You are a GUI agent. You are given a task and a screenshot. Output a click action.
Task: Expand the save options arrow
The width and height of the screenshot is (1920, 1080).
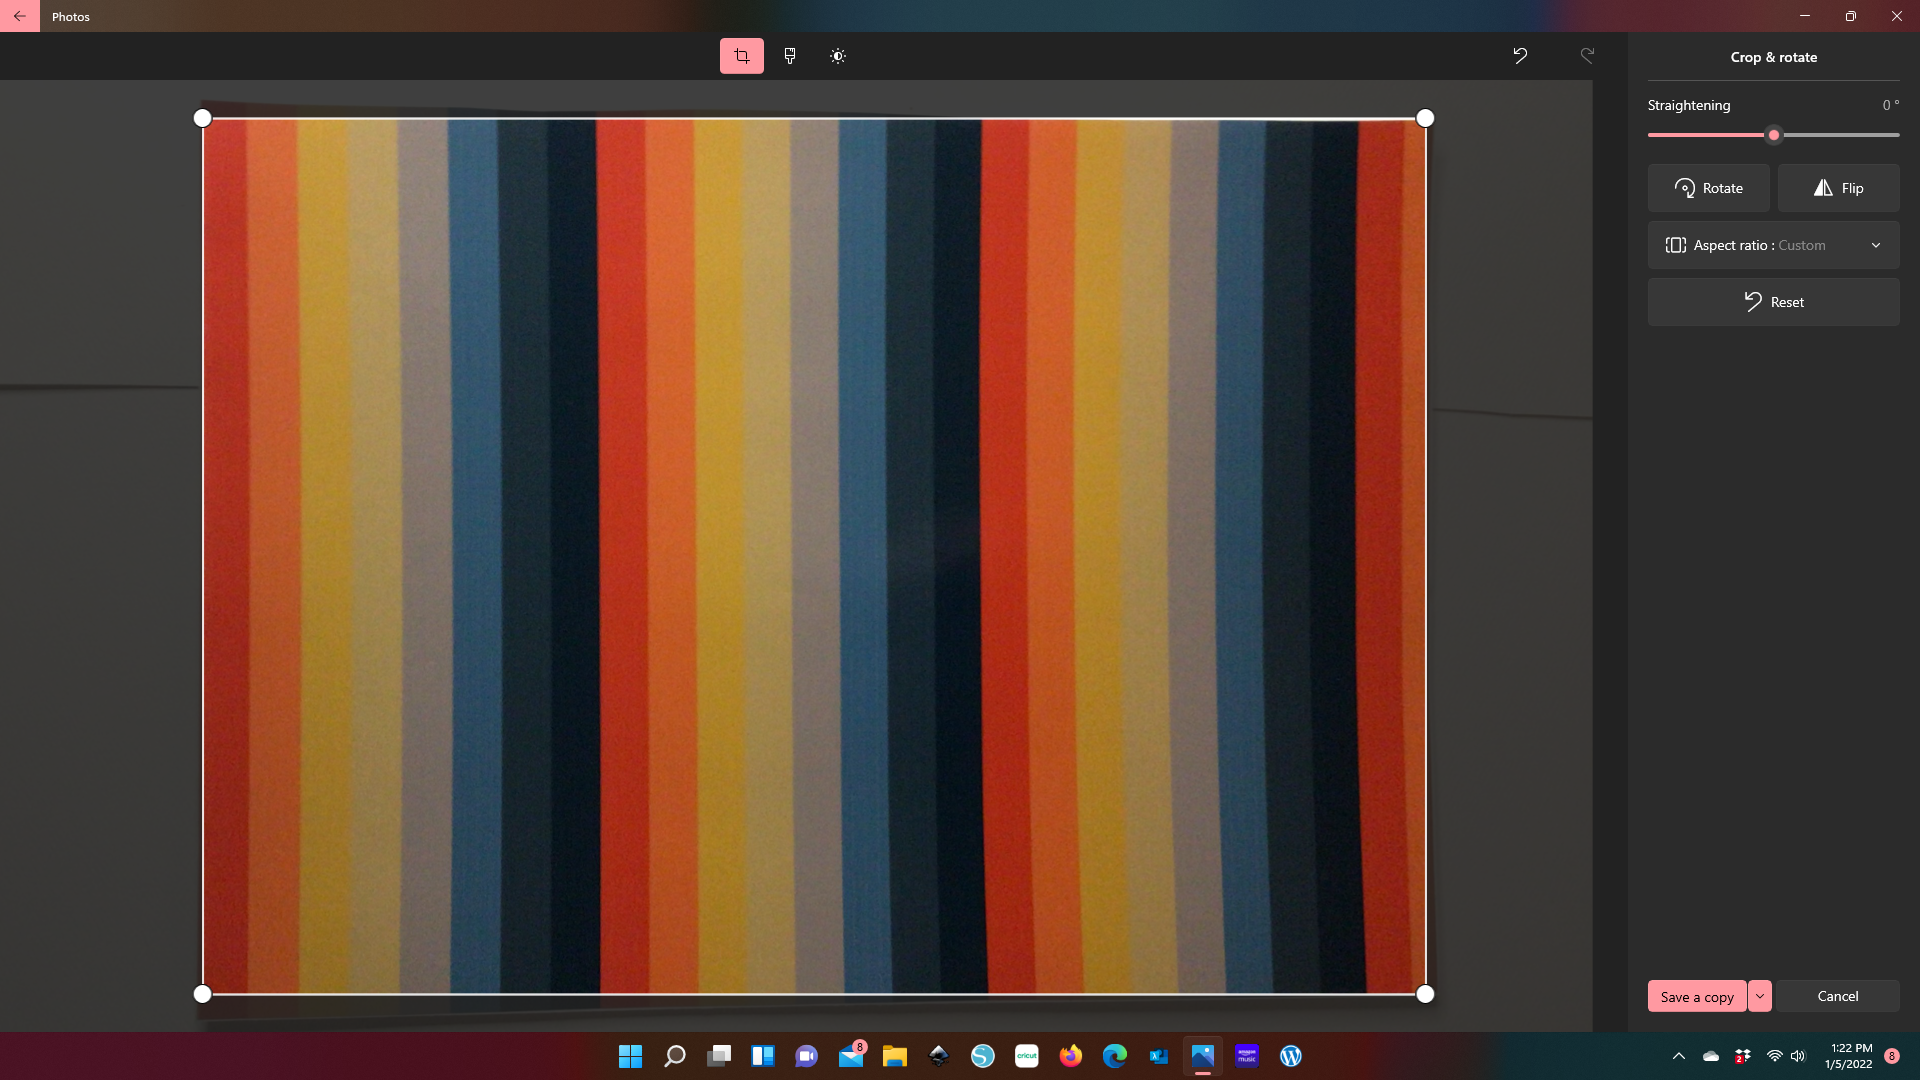[x=1760, y=996]
